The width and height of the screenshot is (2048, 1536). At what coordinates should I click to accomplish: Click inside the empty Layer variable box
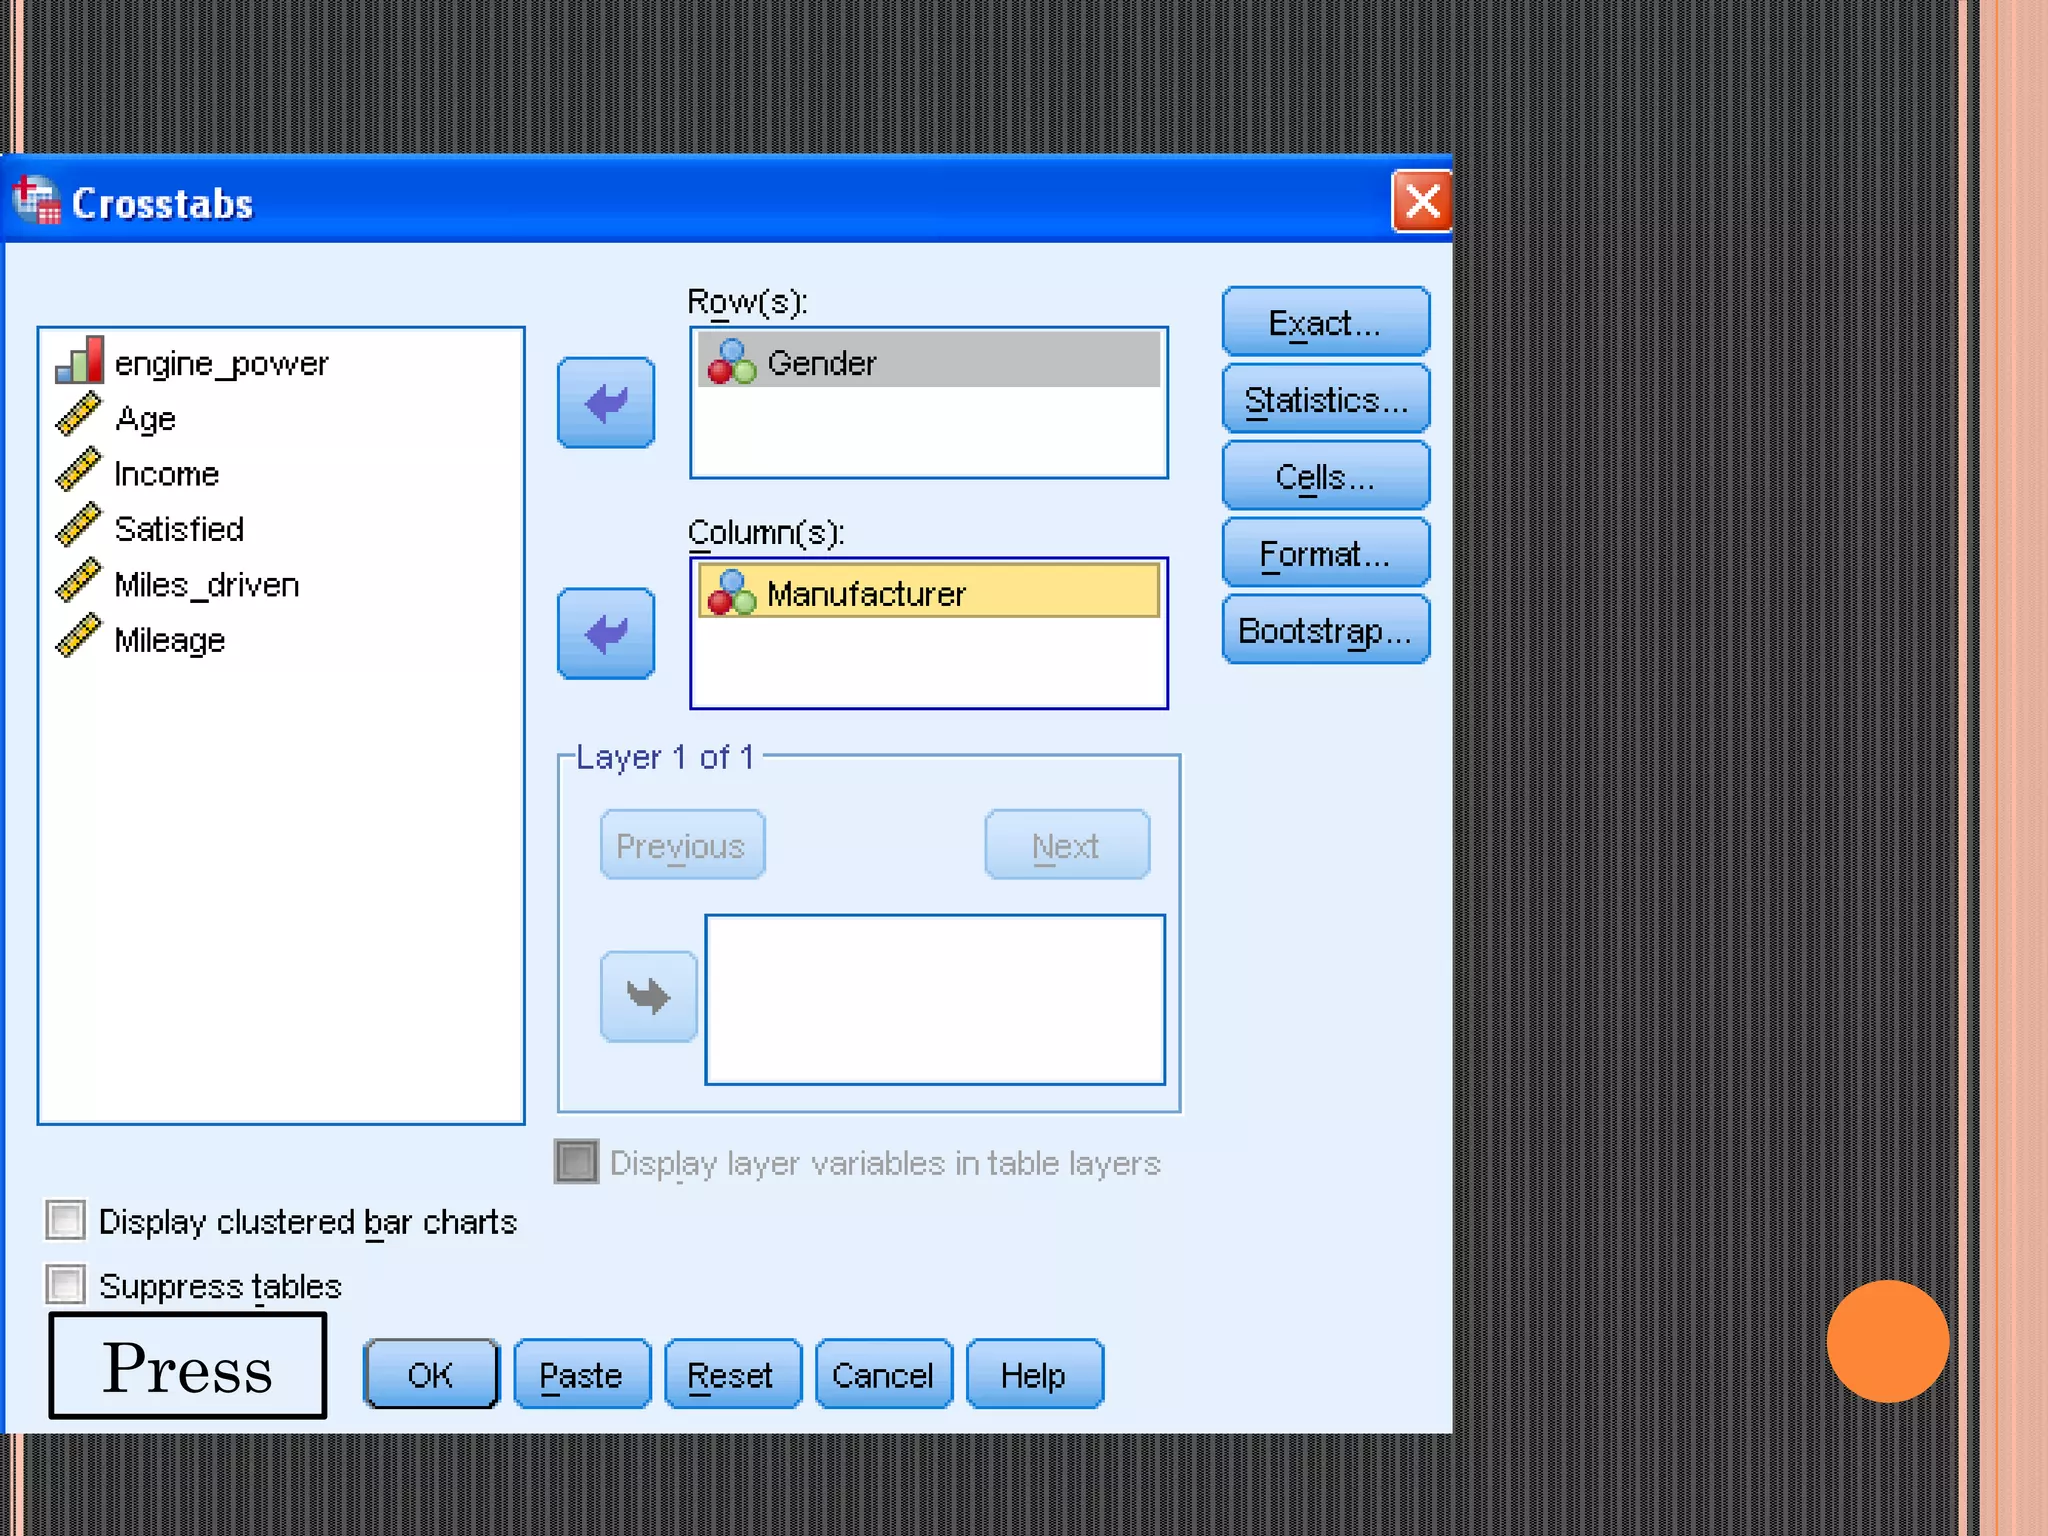pyautogui.click(x=934, y=999)
